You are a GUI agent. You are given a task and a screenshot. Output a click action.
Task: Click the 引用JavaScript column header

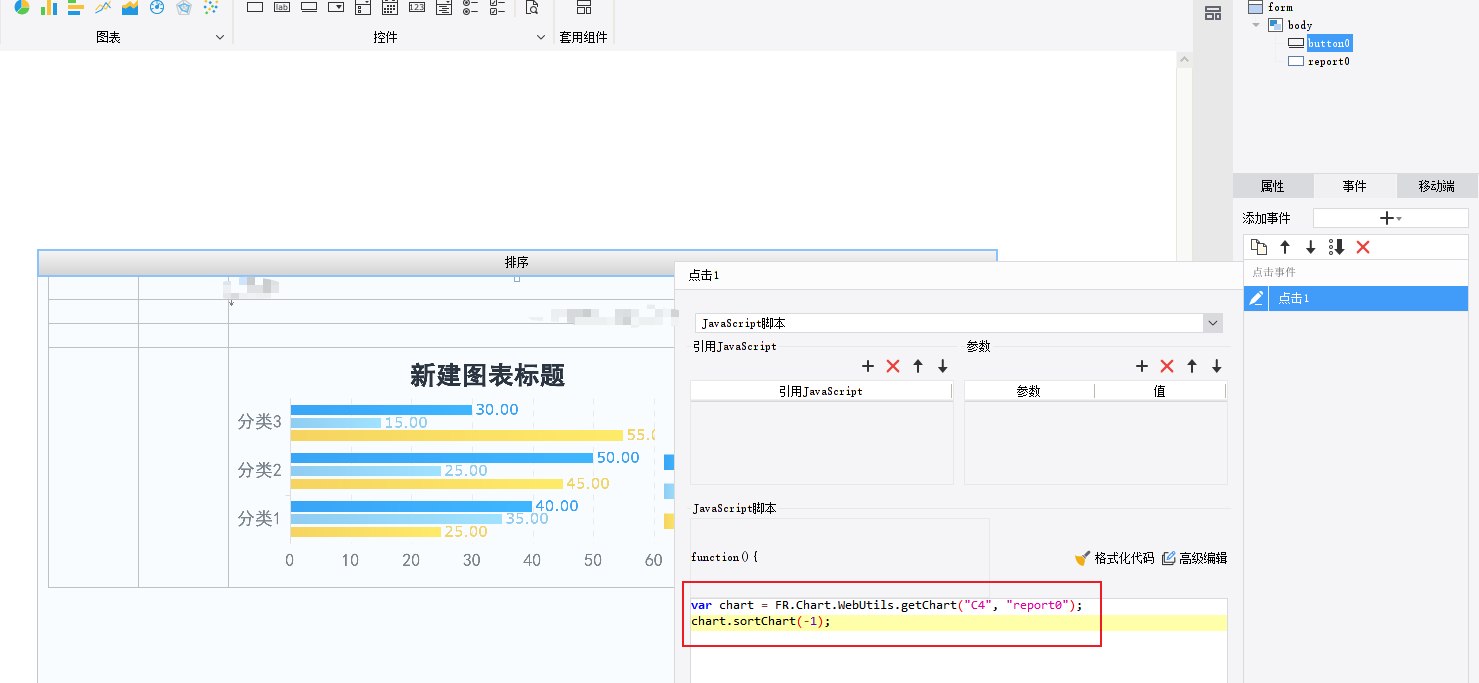pyautogui.click(x=821, y=391)
